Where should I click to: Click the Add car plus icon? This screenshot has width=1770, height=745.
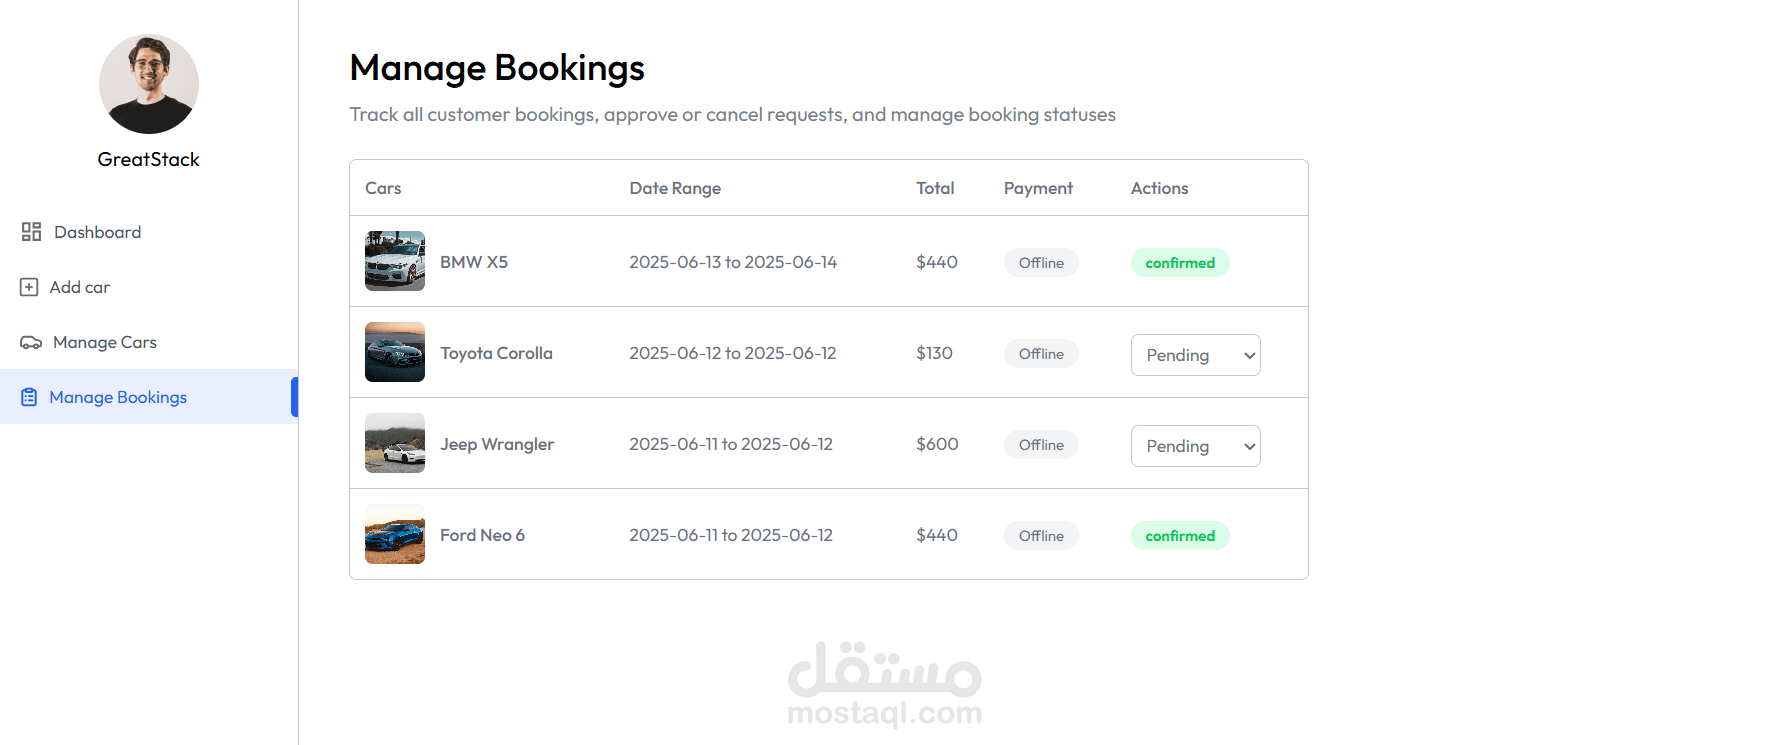pos(29,287)
